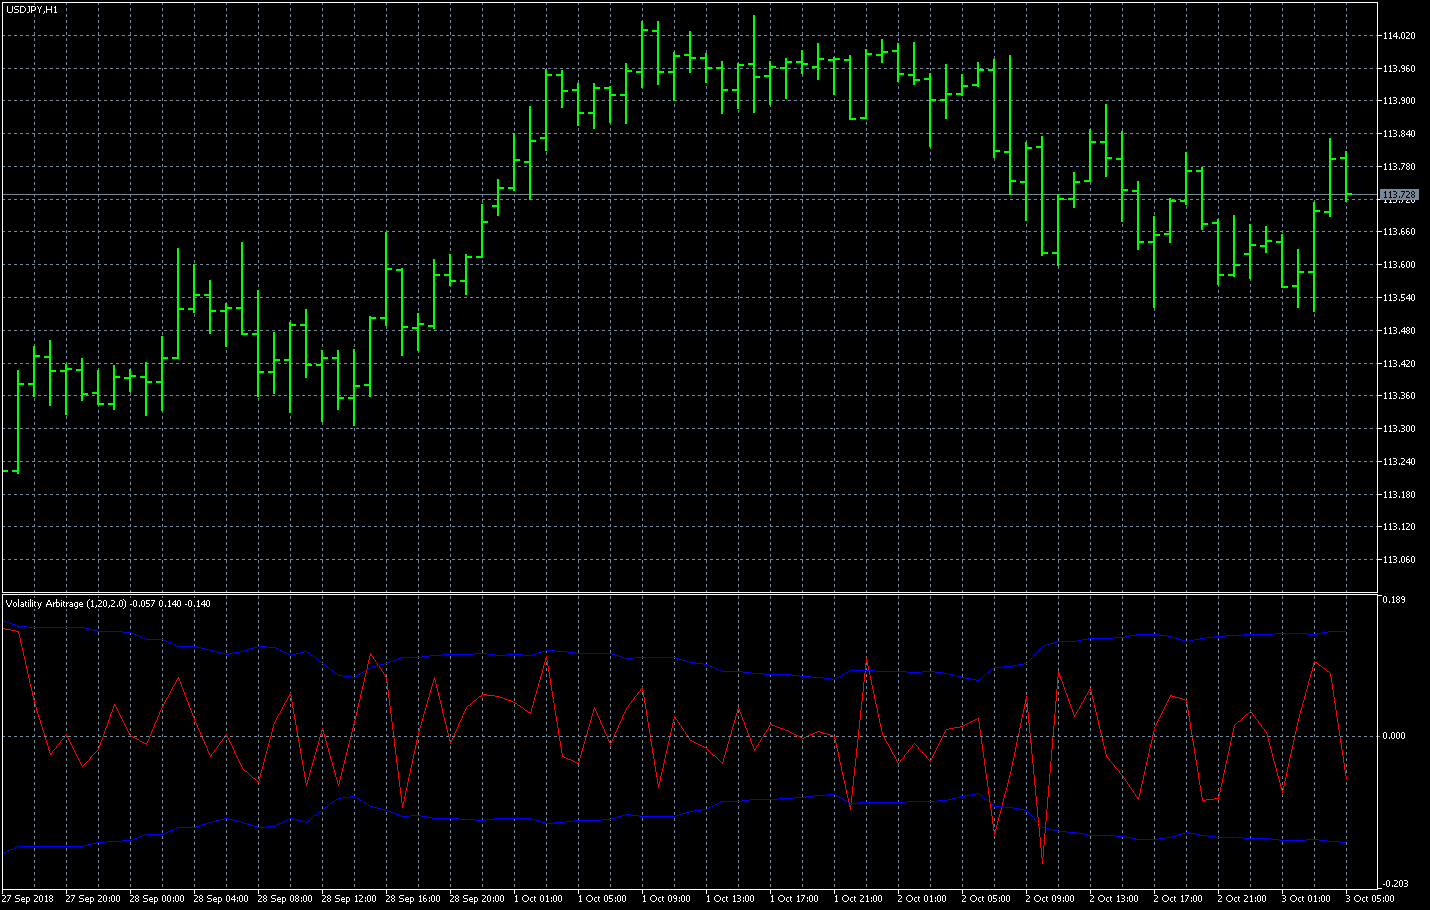Image resolution: width=1430 pixels, height=910 pixels.
Task: Click the horizontal current price line
Action: (700, 194)
